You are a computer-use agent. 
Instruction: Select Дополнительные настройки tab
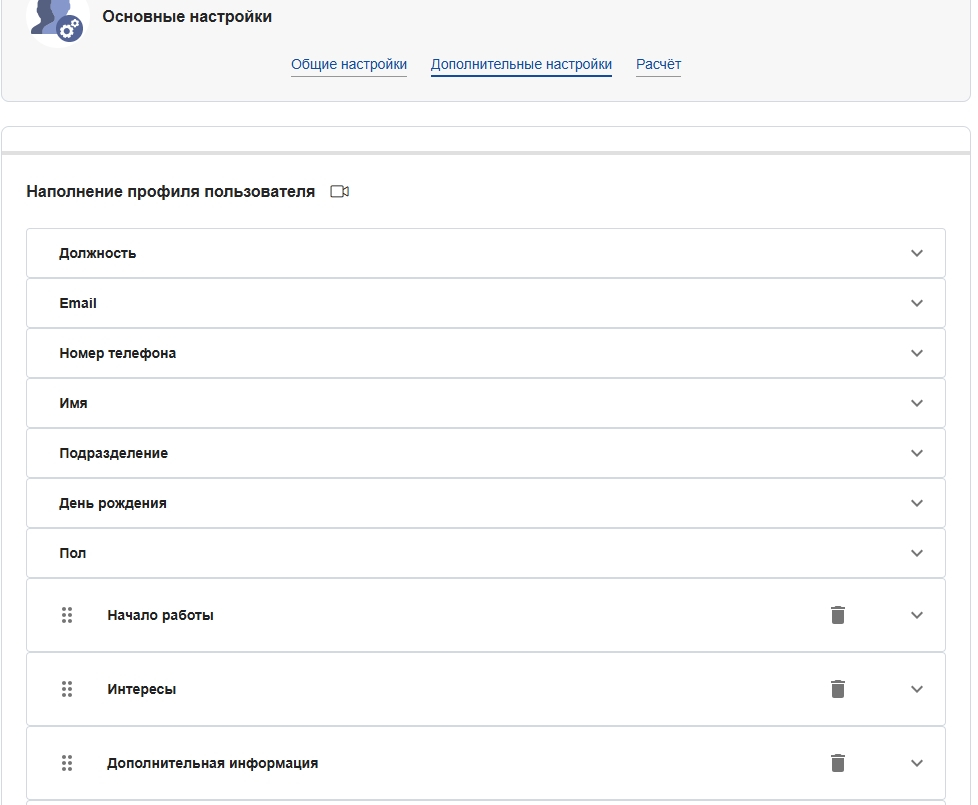coord(521,64)
